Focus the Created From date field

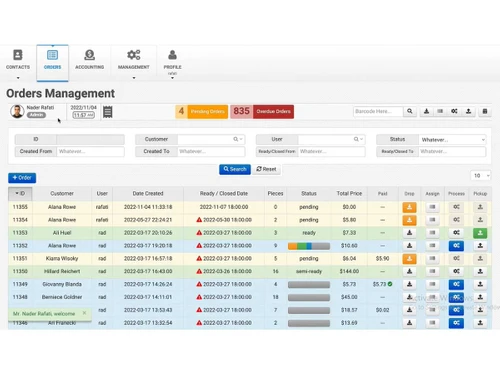click(x=90, y=151)
